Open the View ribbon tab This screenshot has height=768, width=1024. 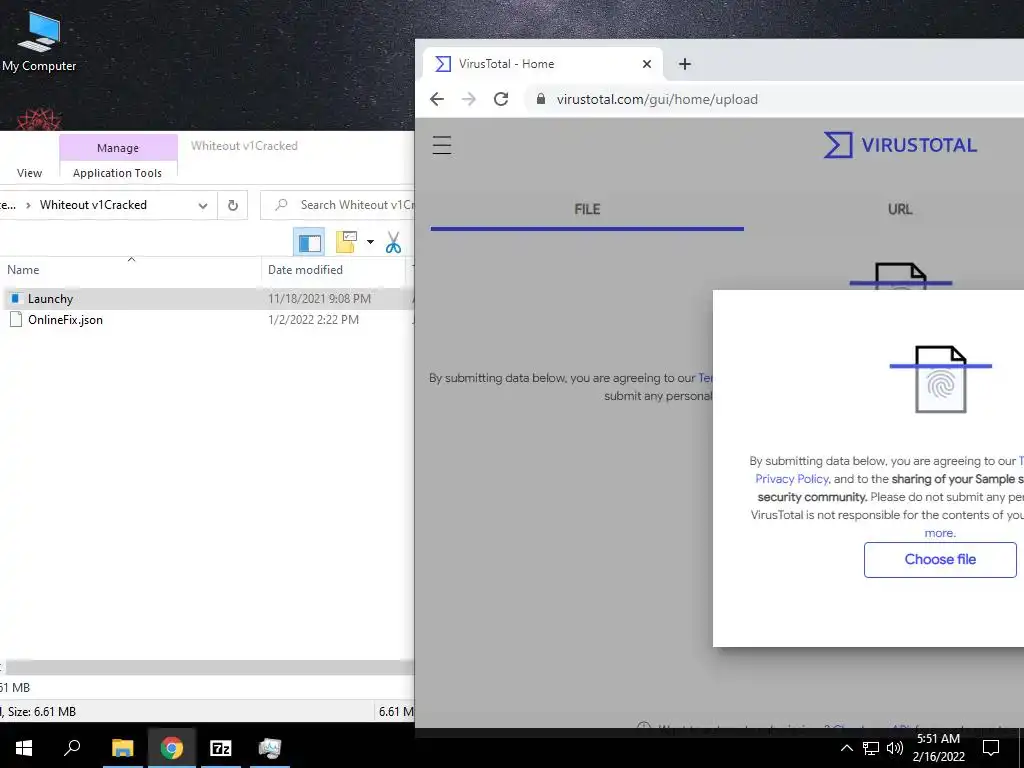click(x=29, y=173)
